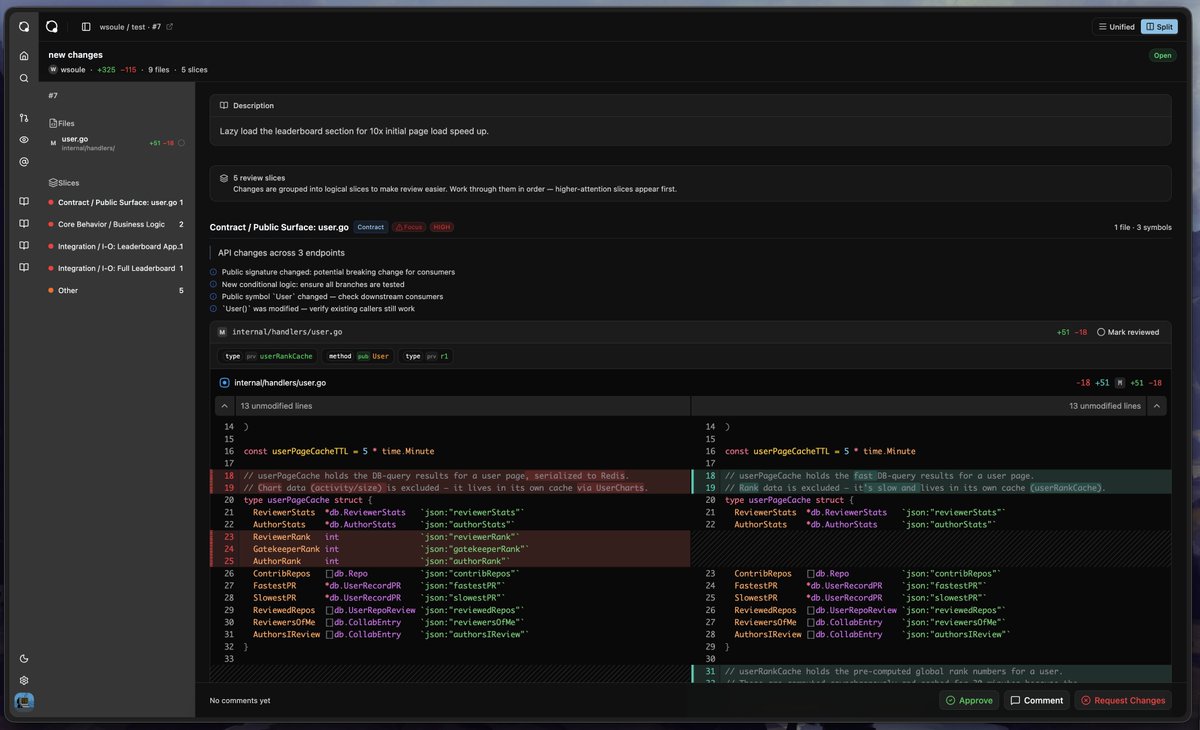Toggle reviewed circle for user.go in sidebar
This screenshot has width=1200, height=730.
(181, 143)
